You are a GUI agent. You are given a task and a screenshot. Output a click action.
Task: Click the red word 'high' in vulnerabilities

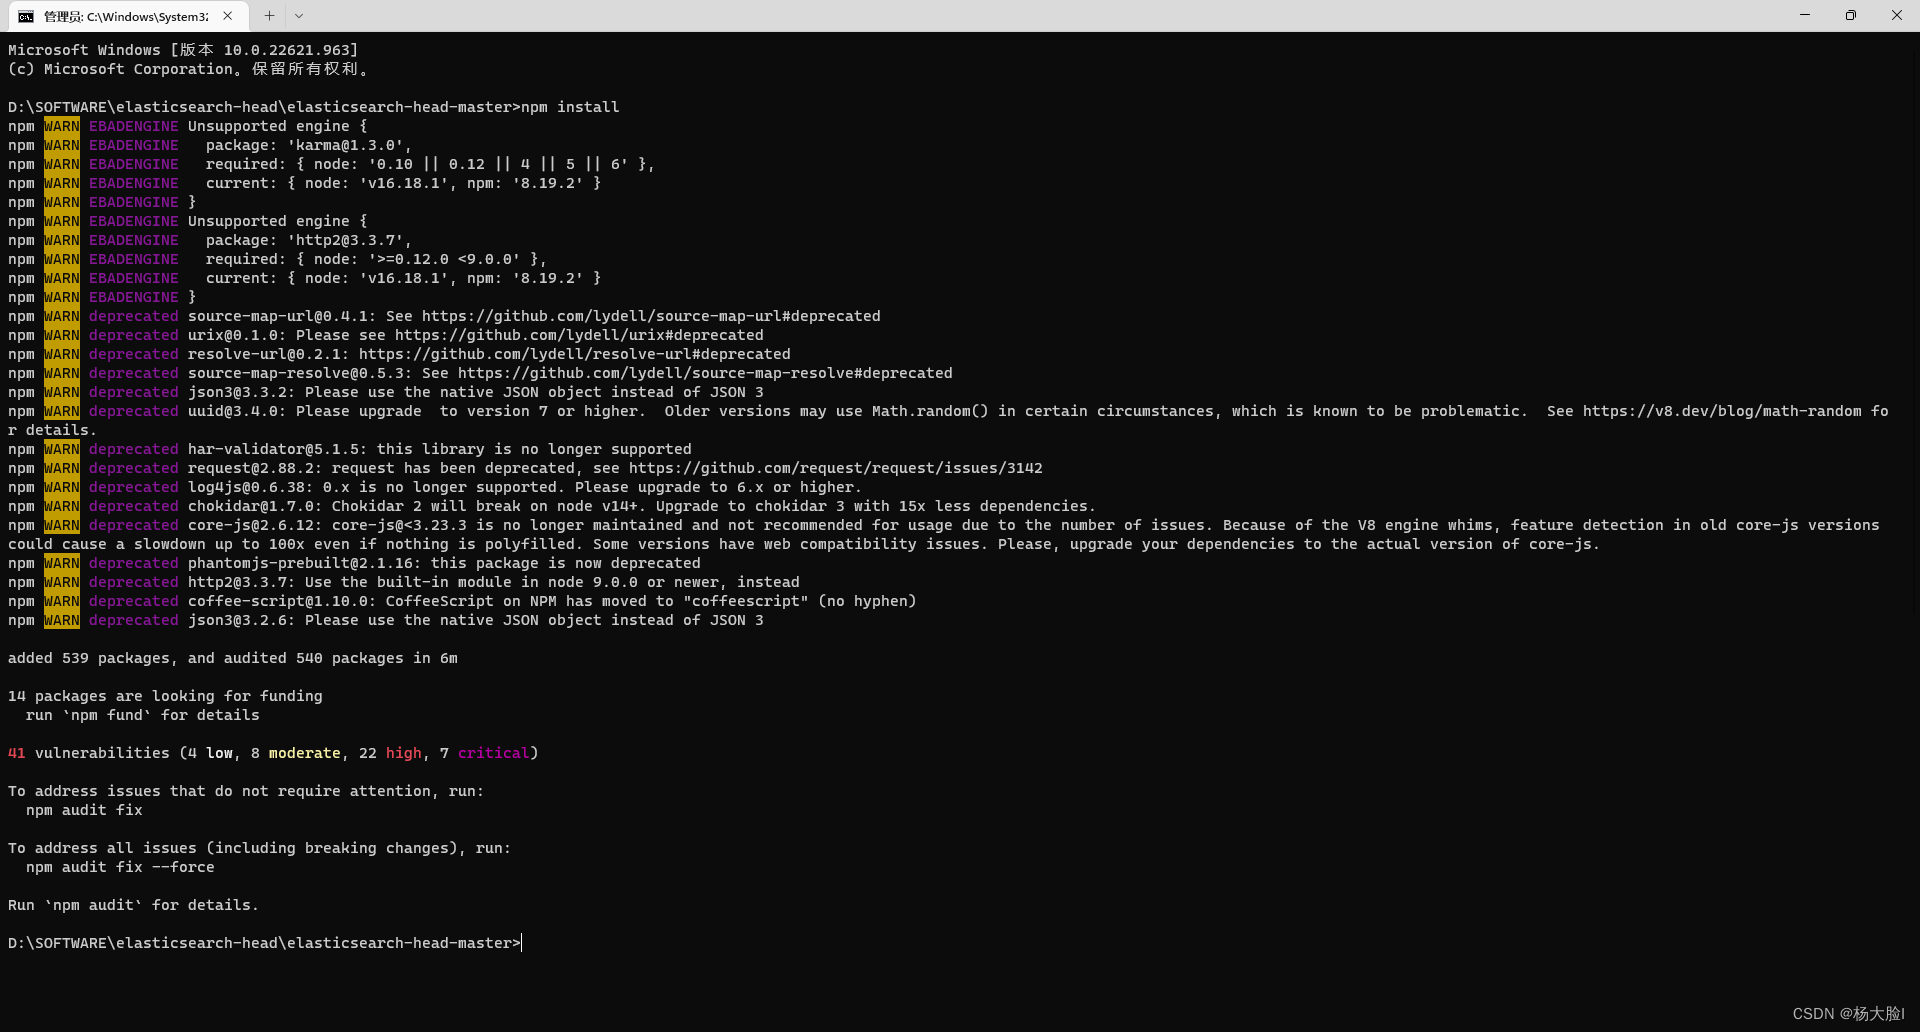coord(404,753)
